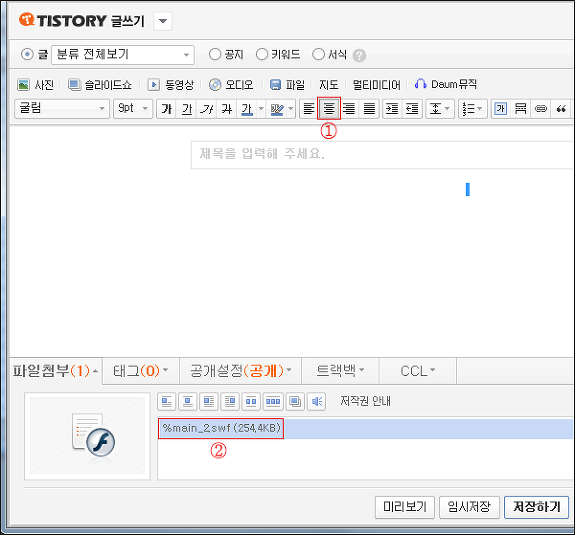This screenshot has height=535, width=575.
Task: Select the 서식 radio button
Action: pos(318,54)
